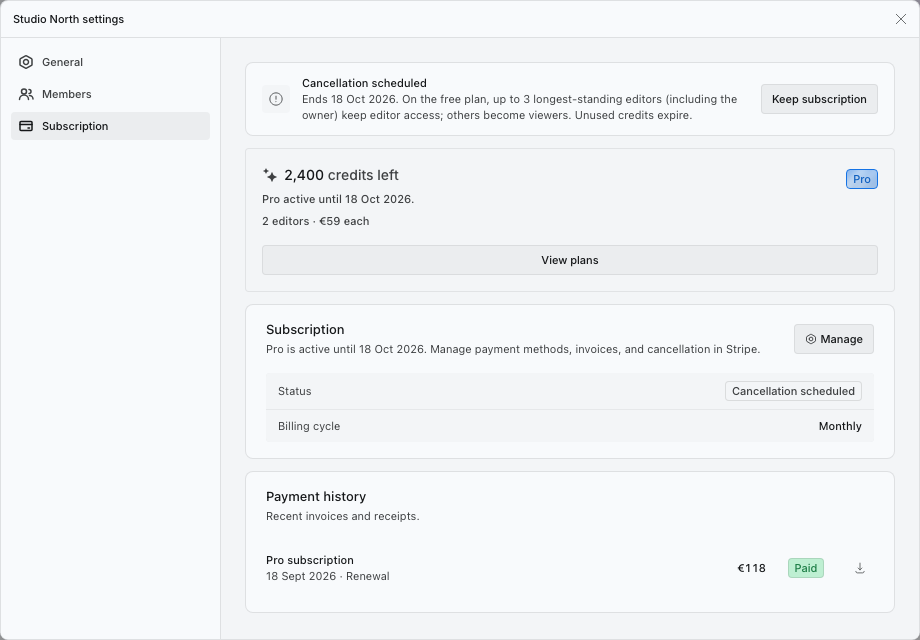
Task: Click '18 Sept 2026 · Renewal' text
Action: click(x=327, y=576)
